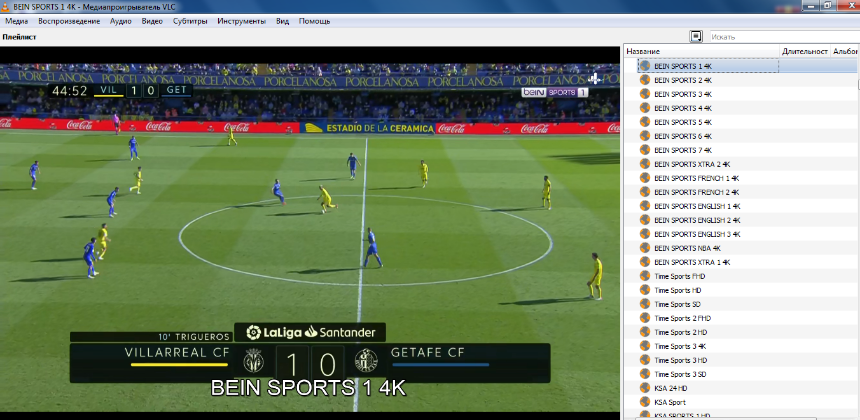The width and height of the screenshot is (860, 420).
Task: Click the stream icon beside Time Sports 3 4K
Action: click(645, 346)
